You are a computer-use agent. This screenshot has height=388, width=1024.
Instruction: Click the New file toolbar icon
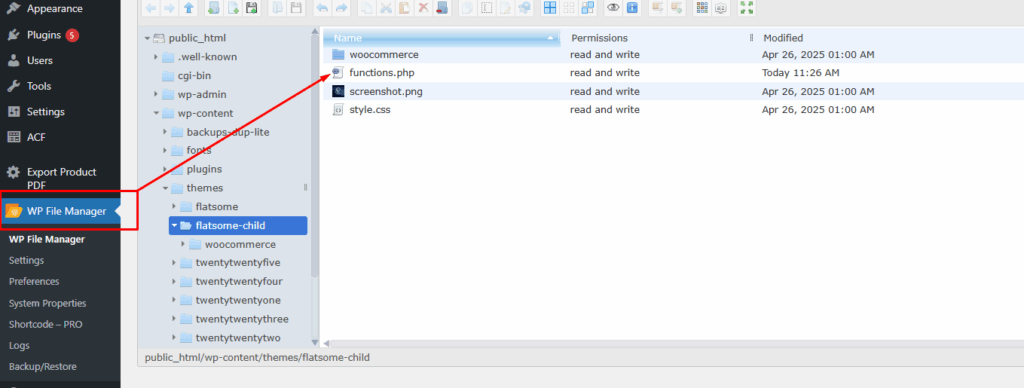click(x=233, y=8)
